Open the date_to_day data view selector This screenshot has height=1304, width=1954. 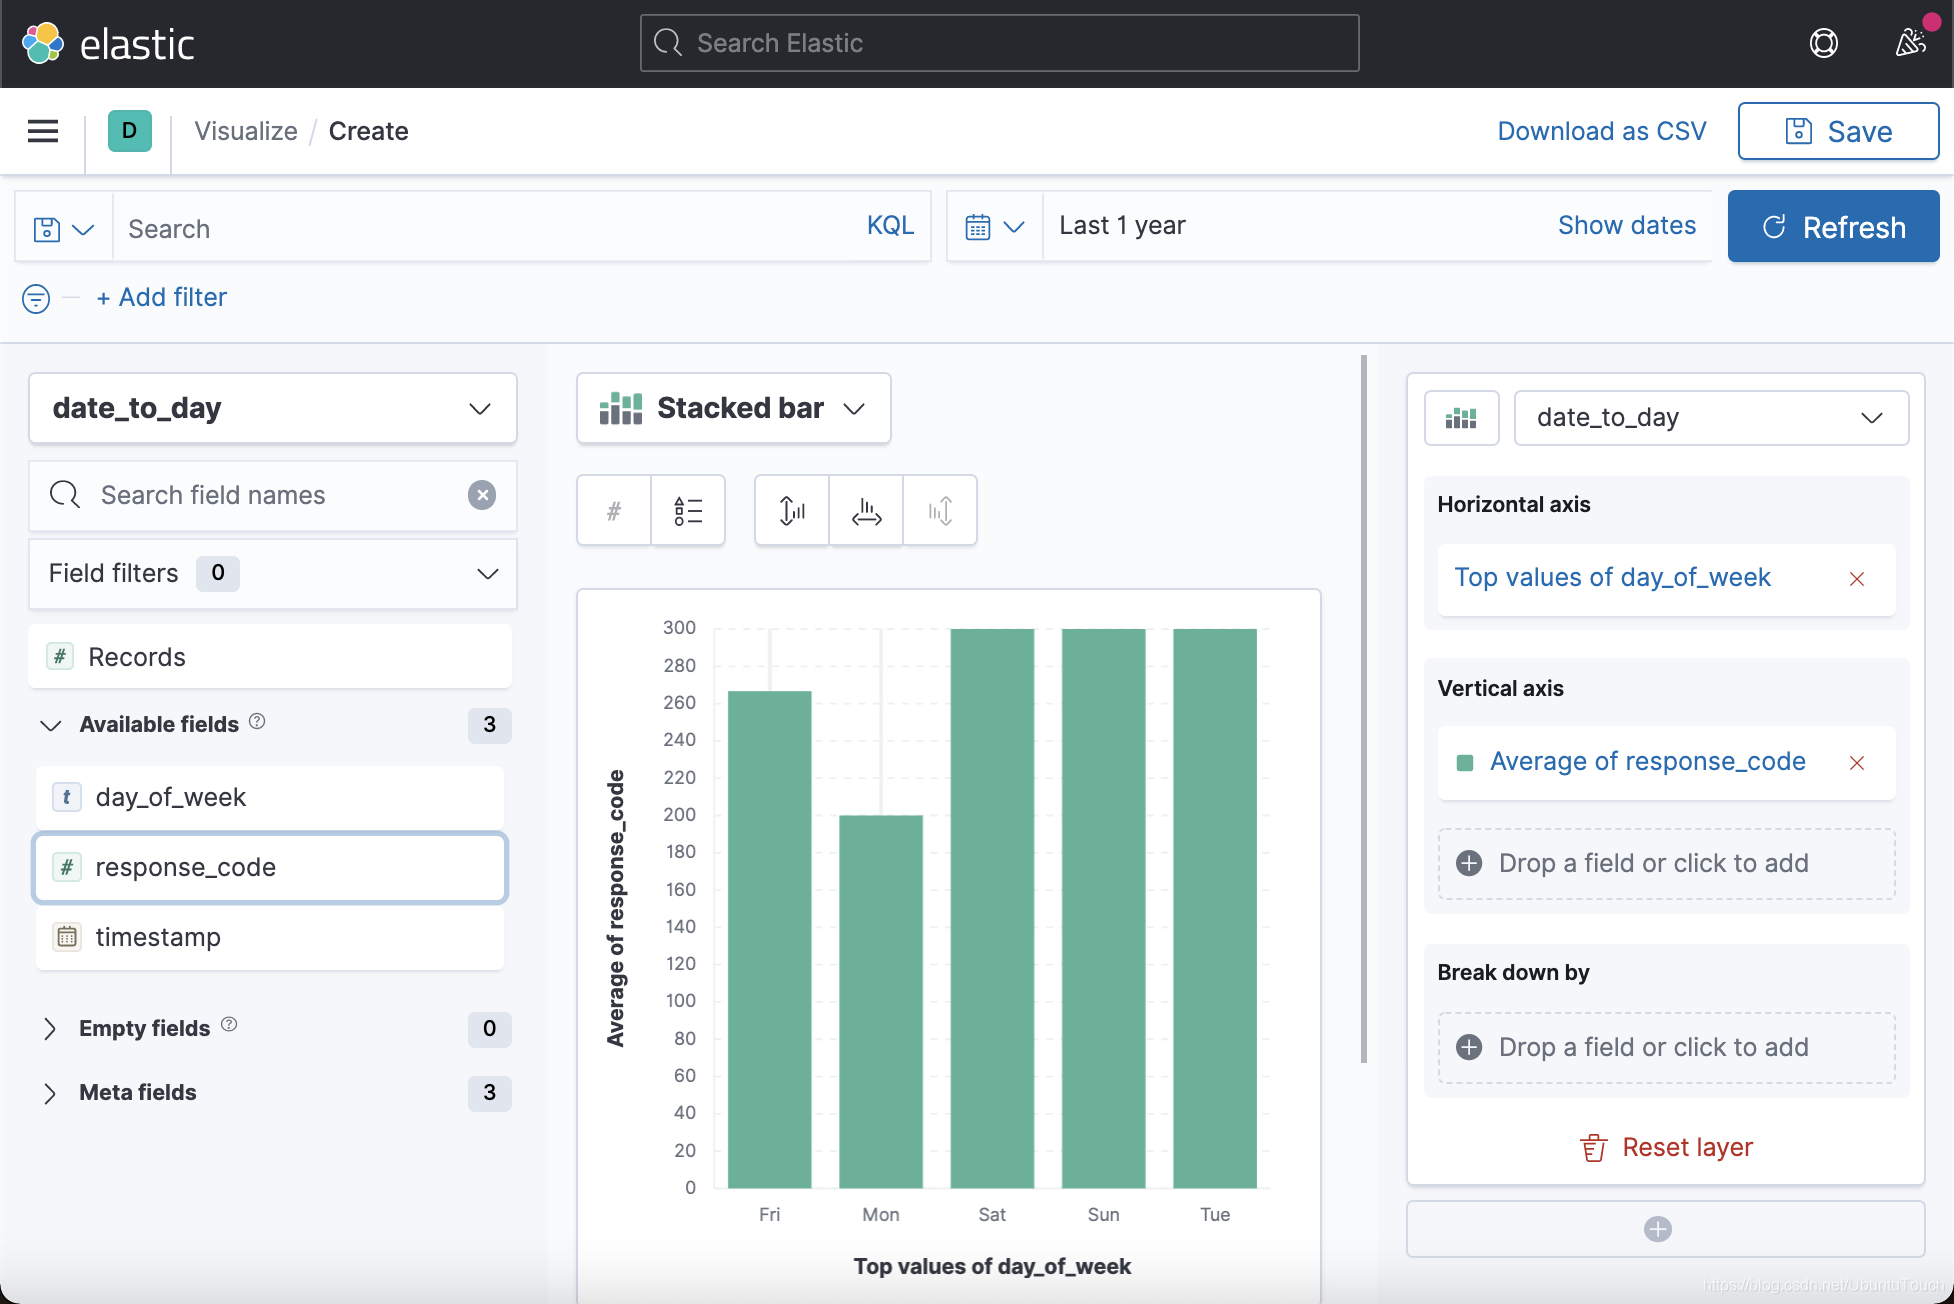click(x=272, y=408)
